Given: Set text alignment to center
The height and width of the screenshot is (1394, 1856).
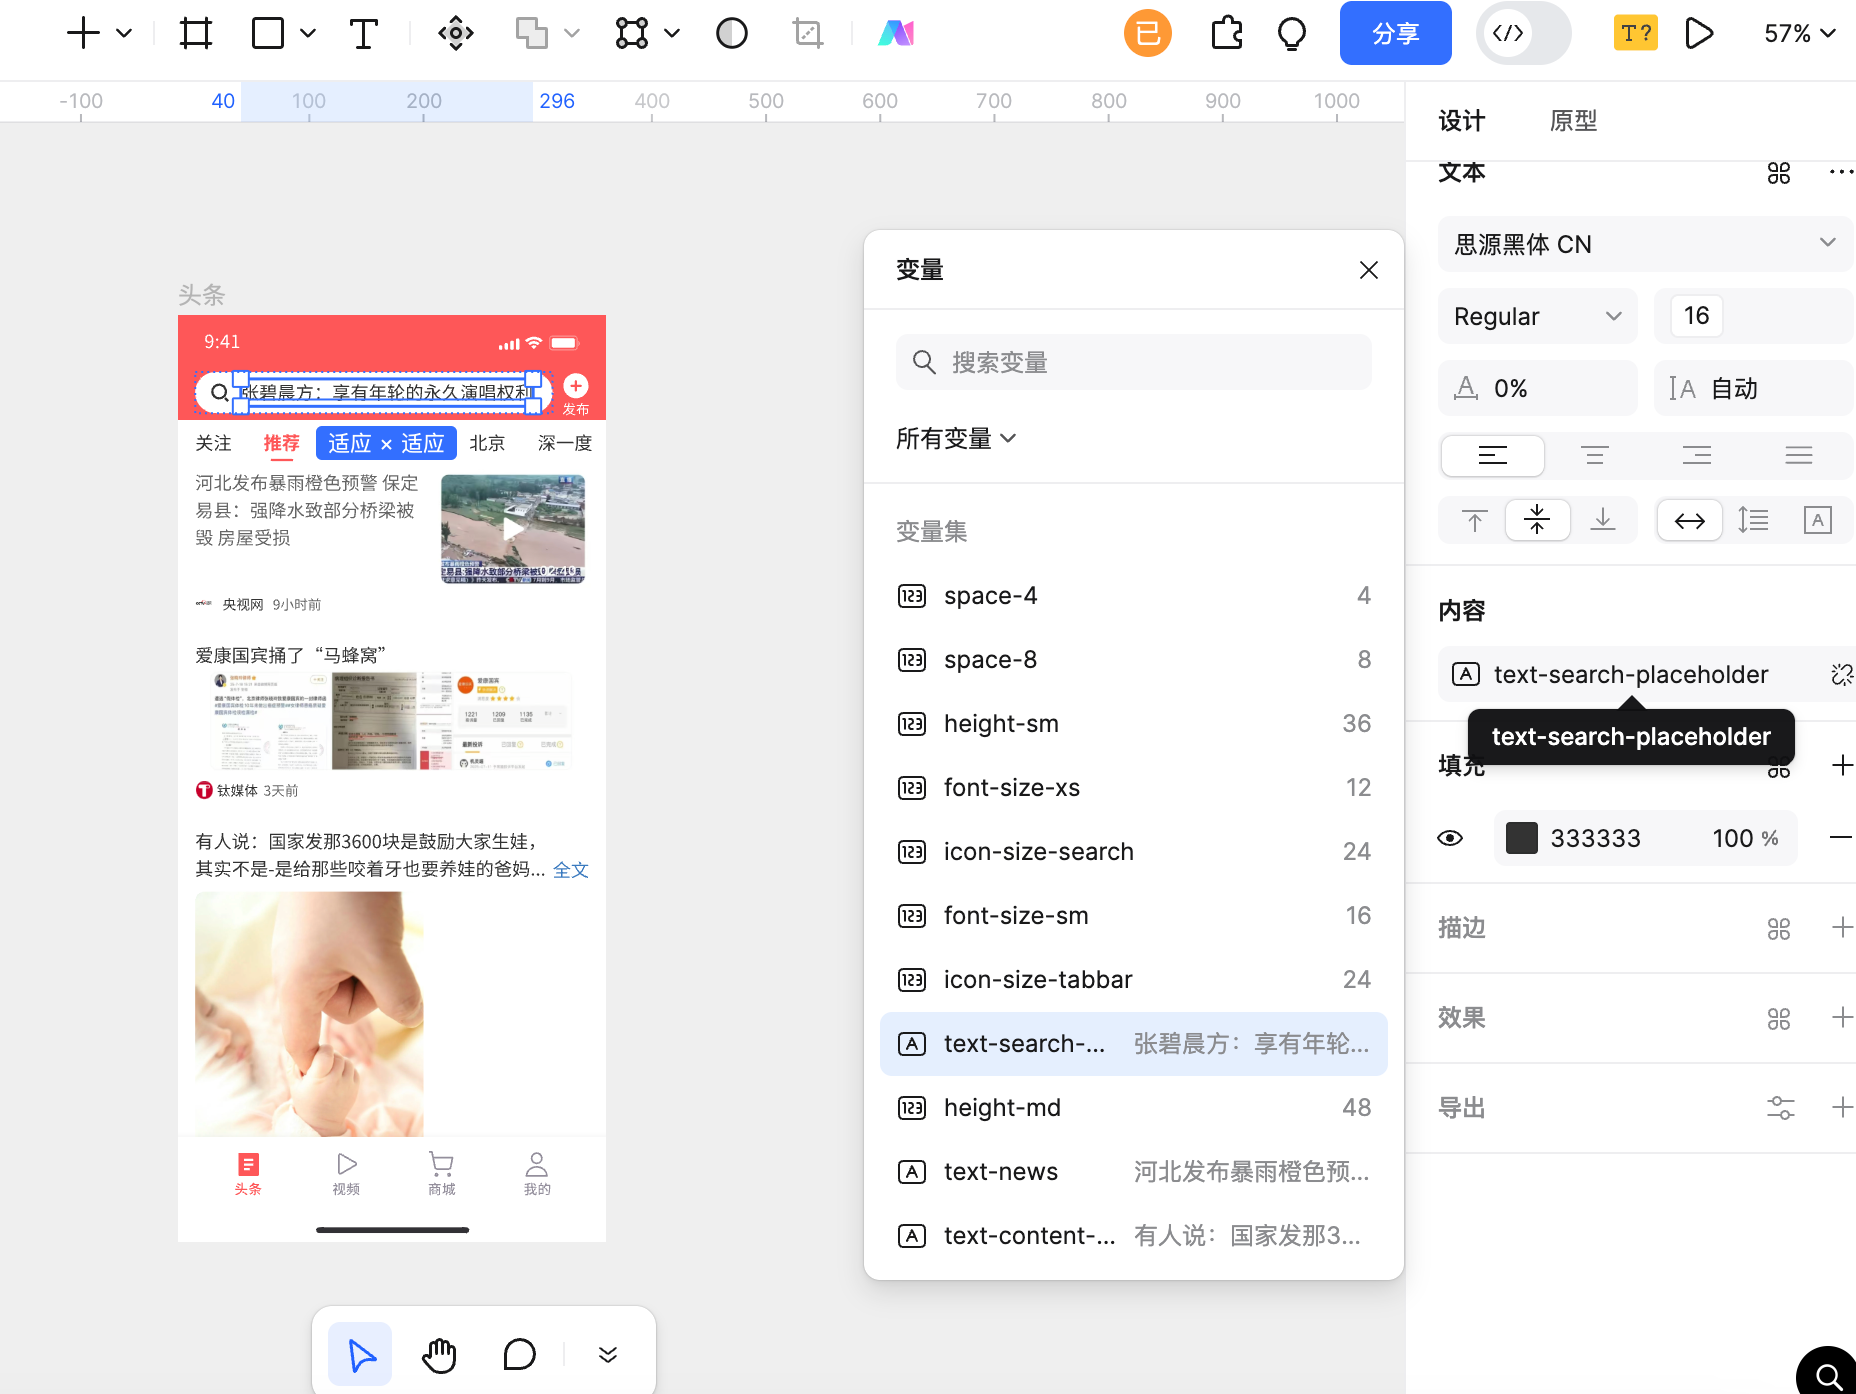Looking at the screenshot, I should [x=1594, y=456].
